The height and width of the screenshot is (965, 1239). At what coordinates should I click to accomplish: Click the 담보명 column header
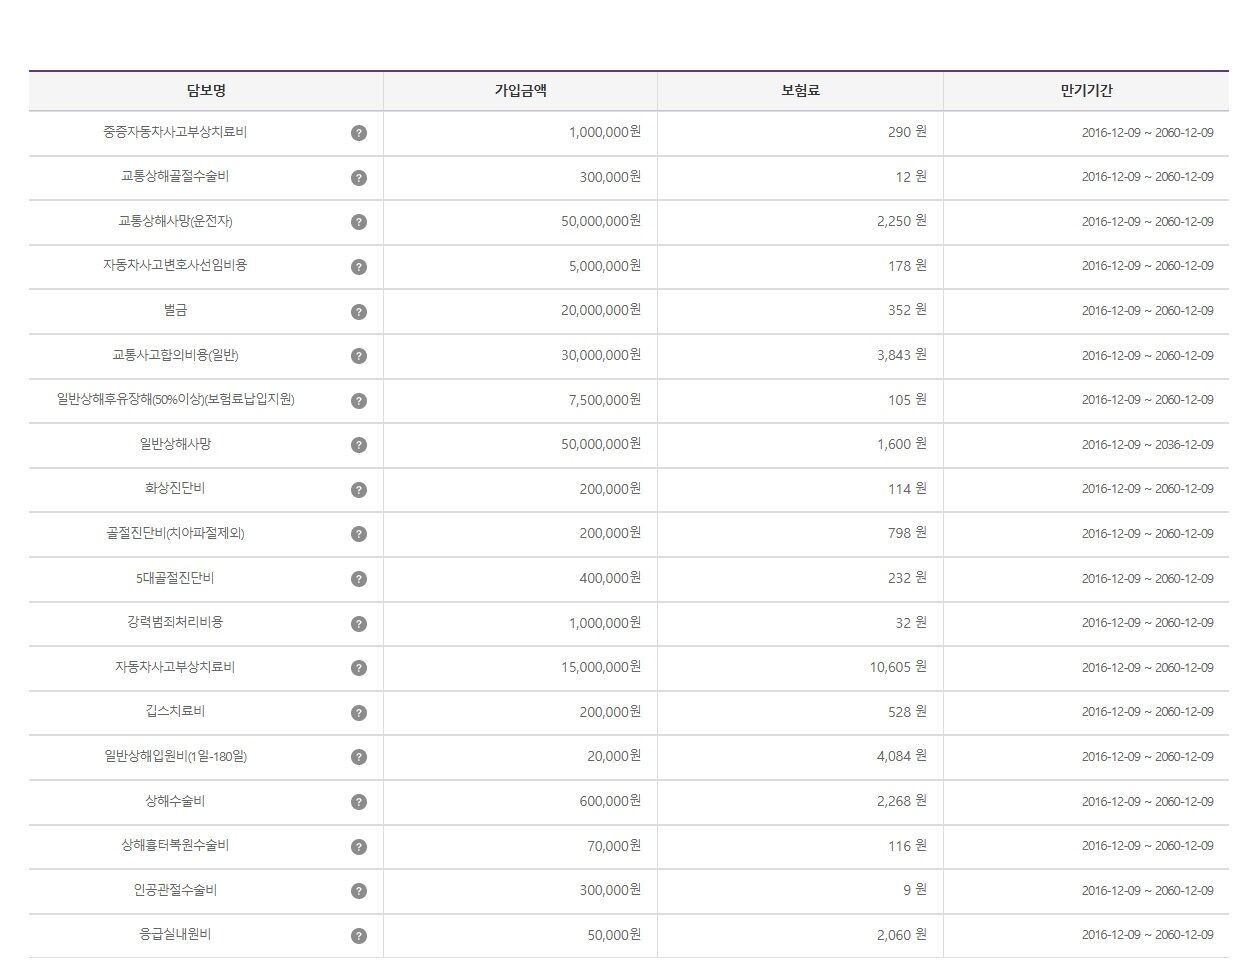(206, 91)
